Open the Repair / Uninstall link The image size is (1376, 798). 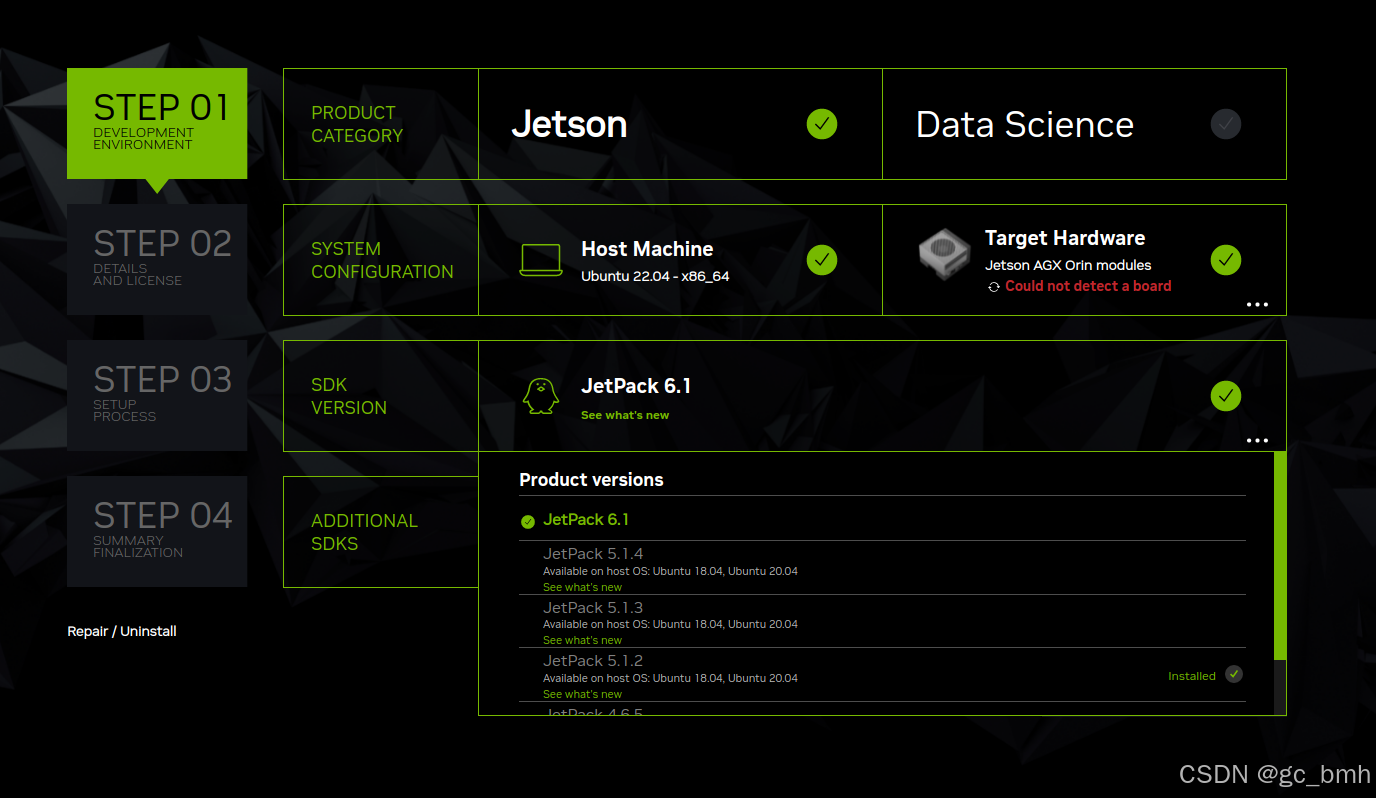coord(122,631)
